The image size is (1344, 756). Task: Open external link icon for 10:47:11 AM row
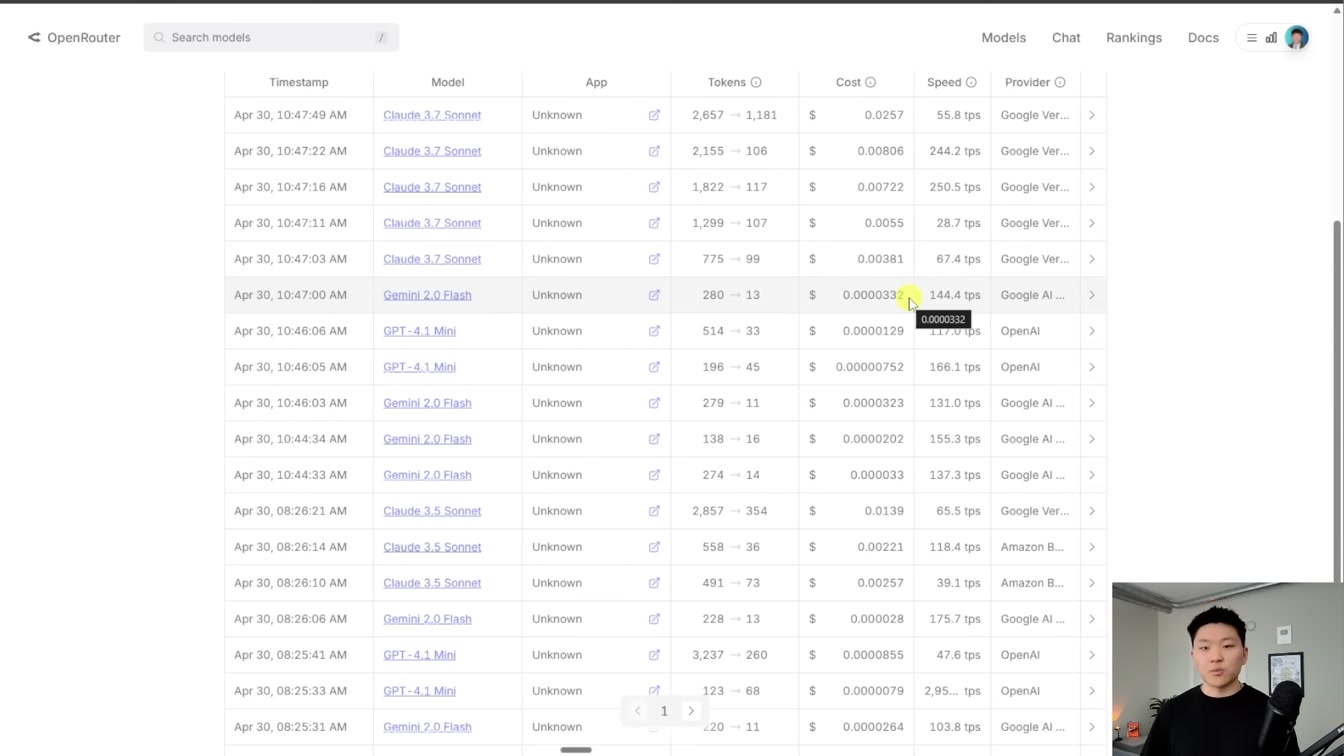click(654, 223)
